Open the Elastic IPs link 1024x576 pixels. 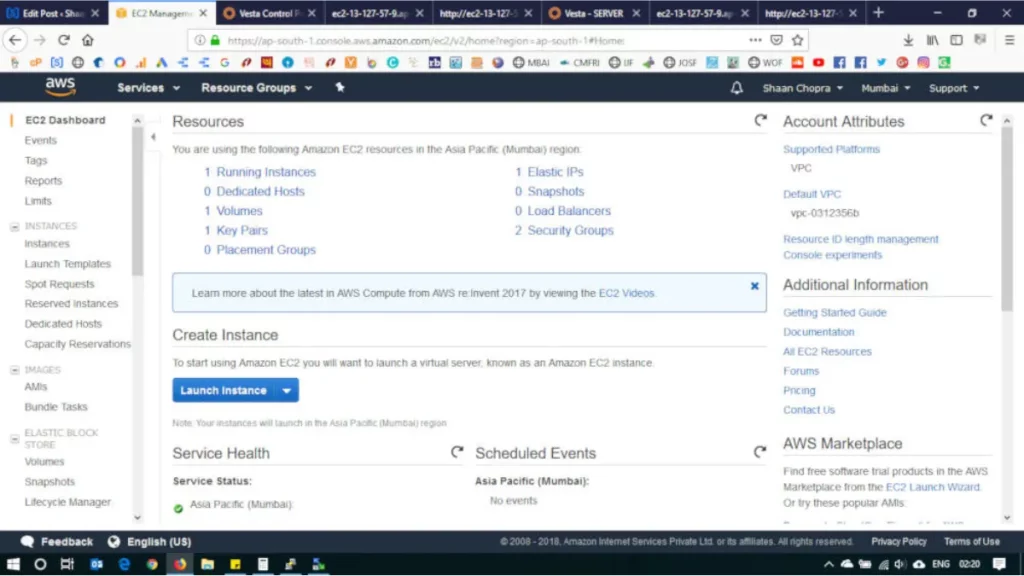click(555, 172)
